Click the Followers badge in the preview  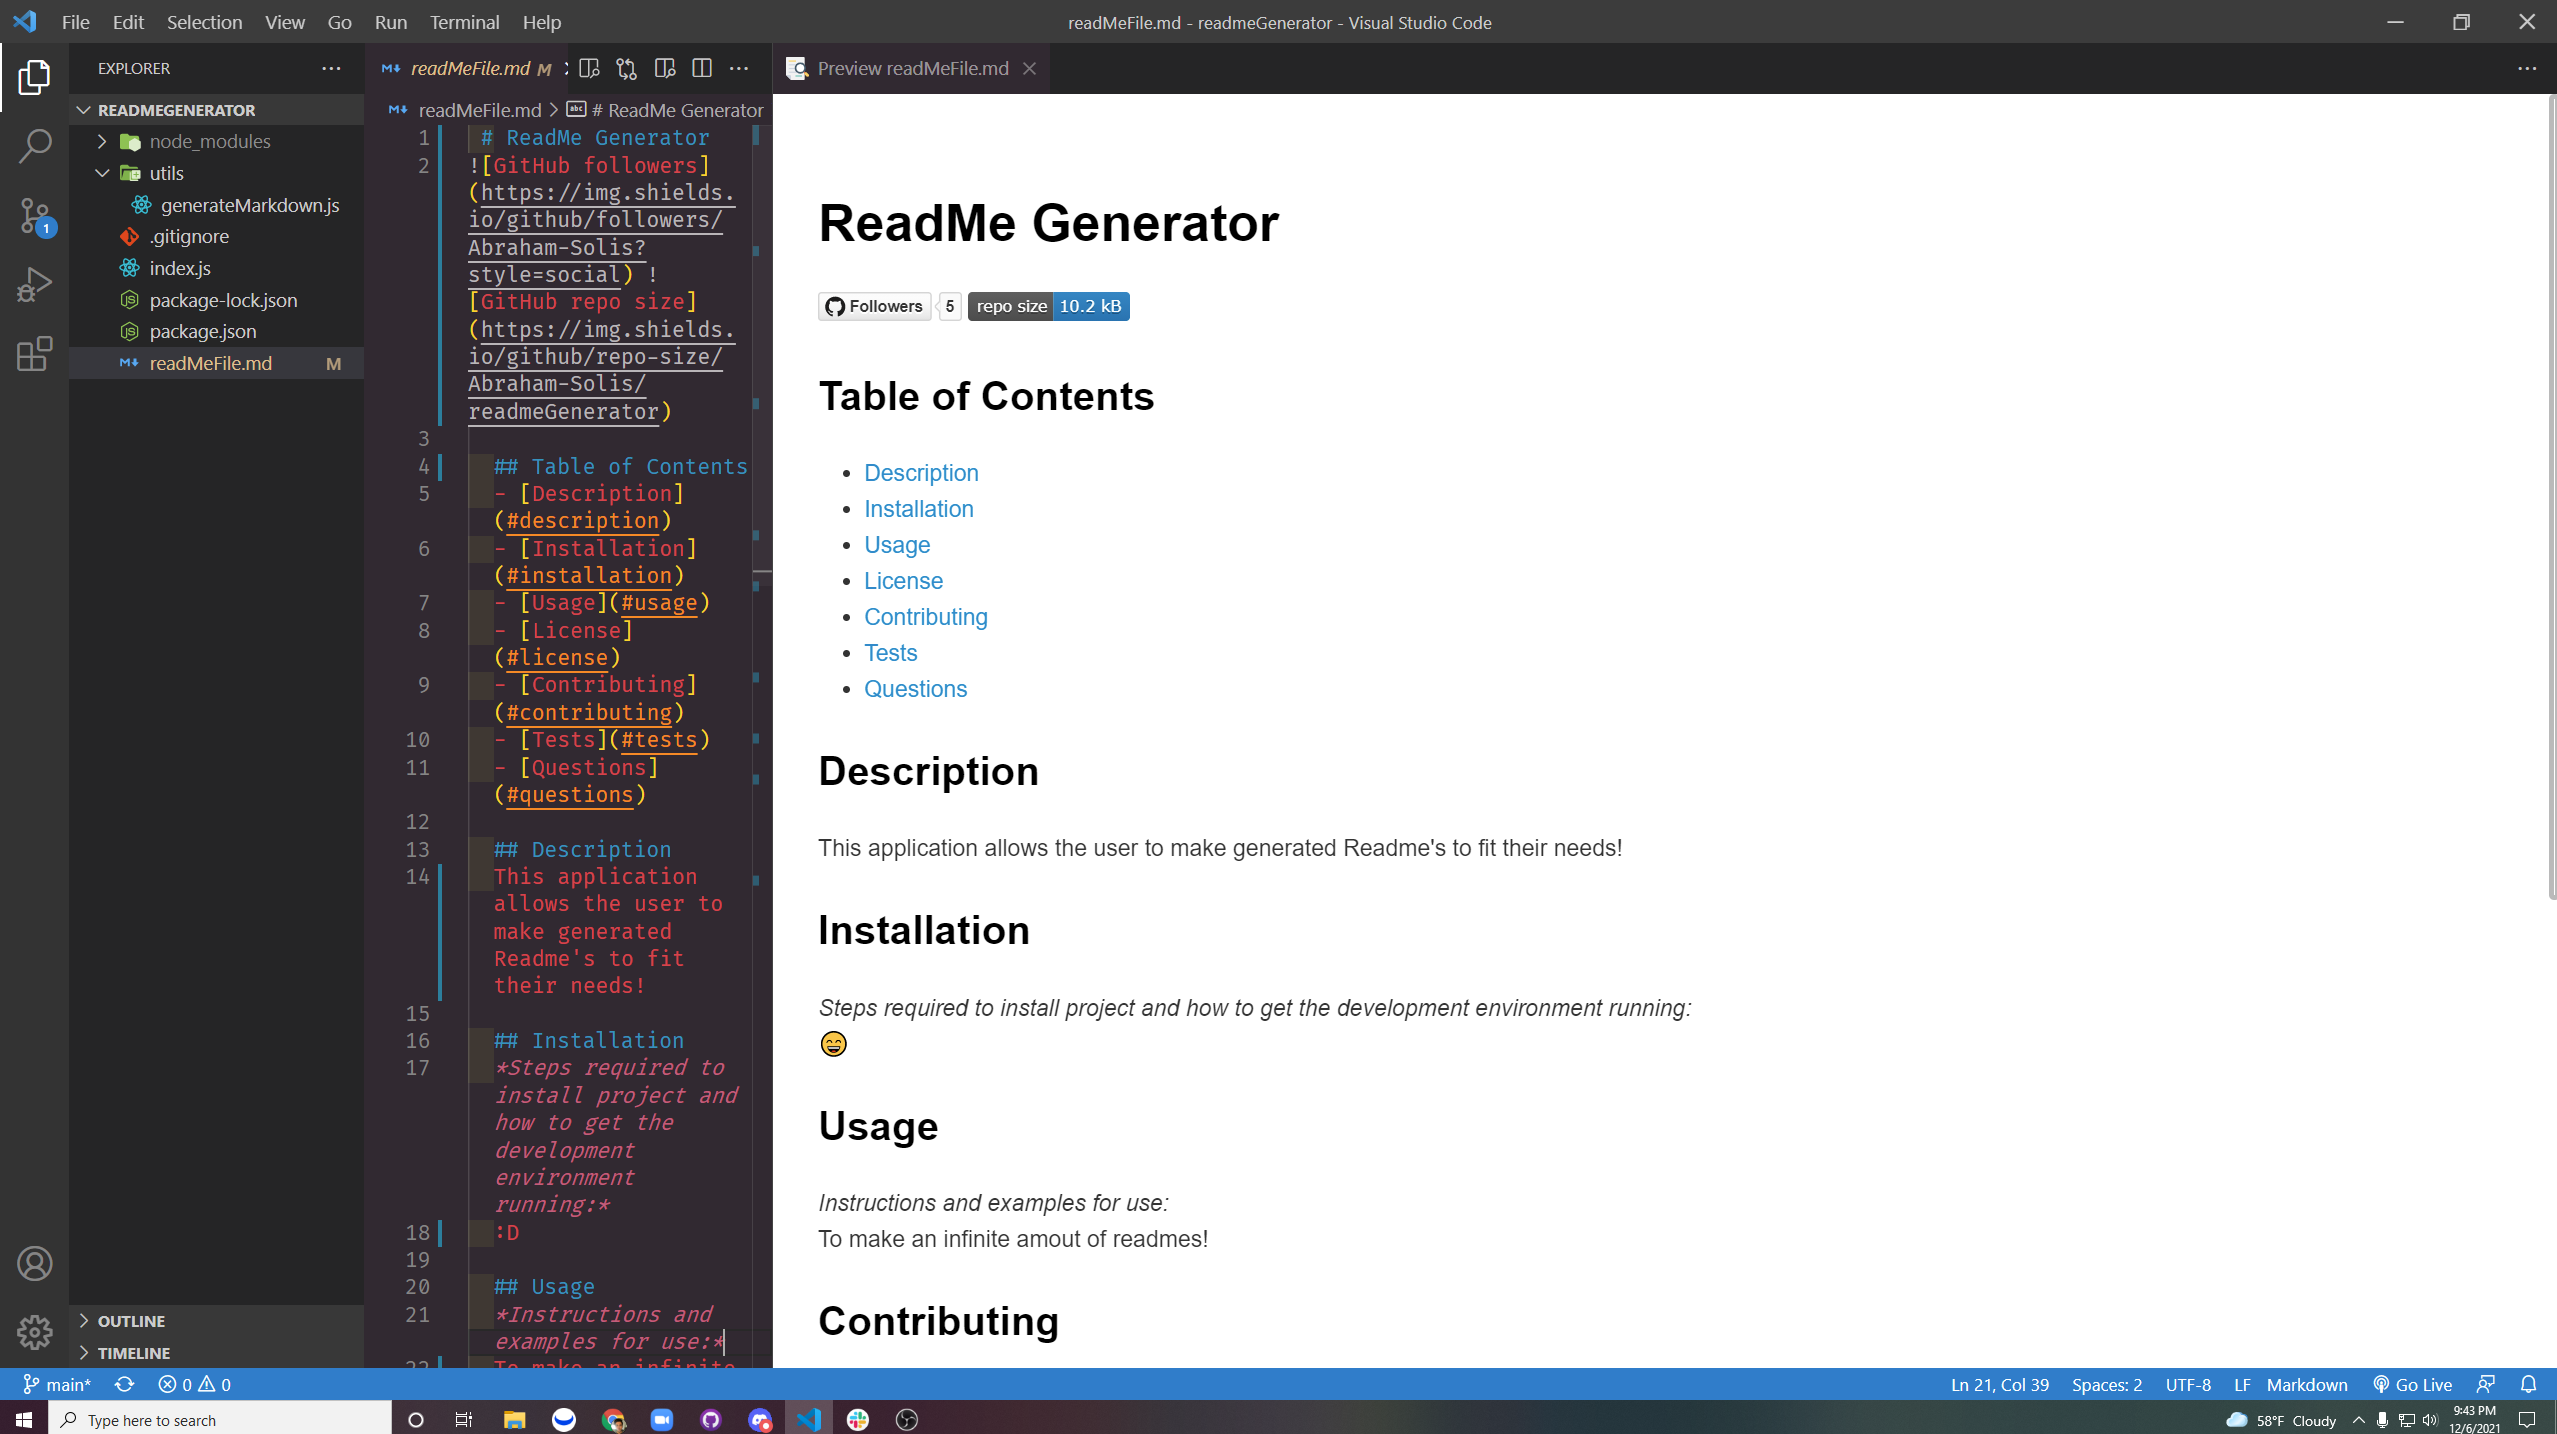click(873, 306)
